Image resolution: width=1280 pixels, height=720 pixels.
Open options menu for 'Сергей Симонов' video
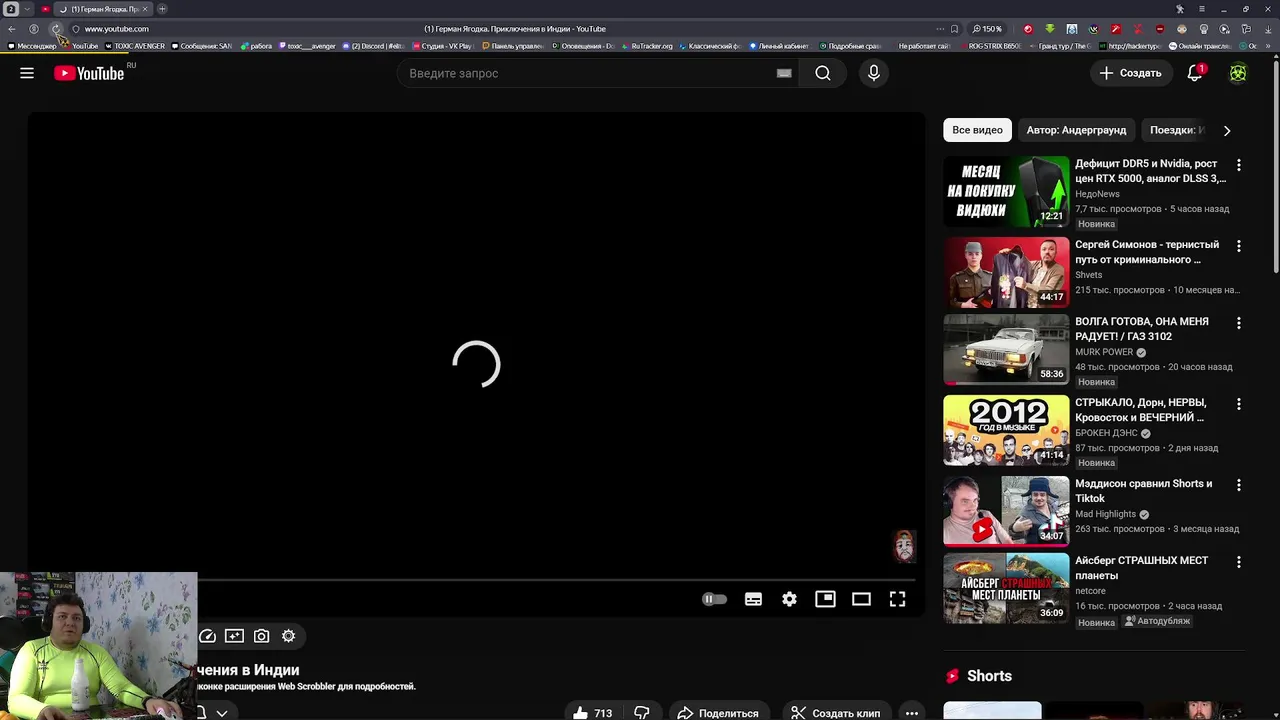[1238, 246]
